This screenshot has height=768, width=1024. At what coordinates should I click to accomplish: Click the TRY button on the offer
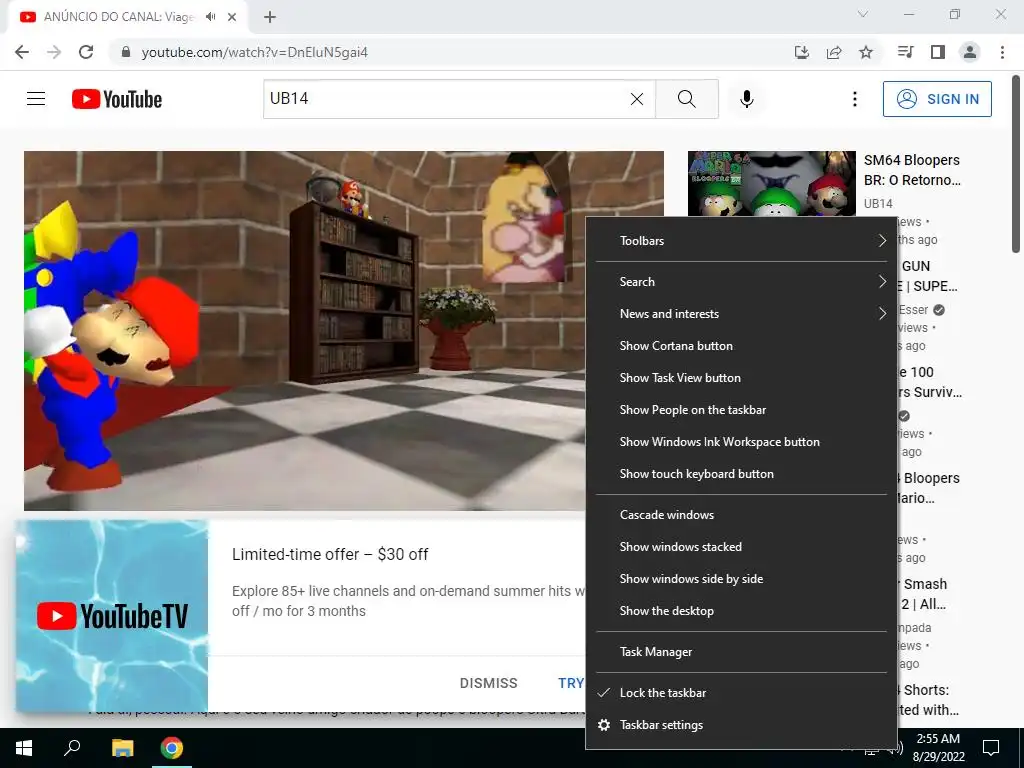point(571,683)
